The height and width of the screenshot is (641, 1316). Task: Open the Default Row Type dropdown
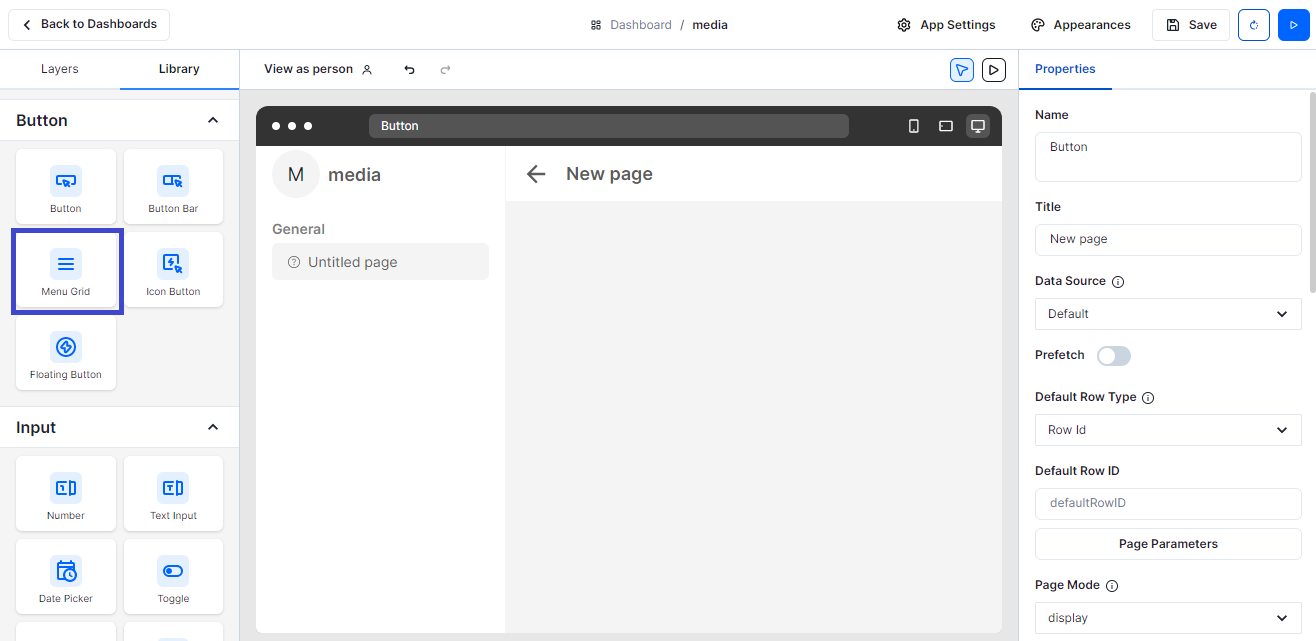[x=1167, y=430]
